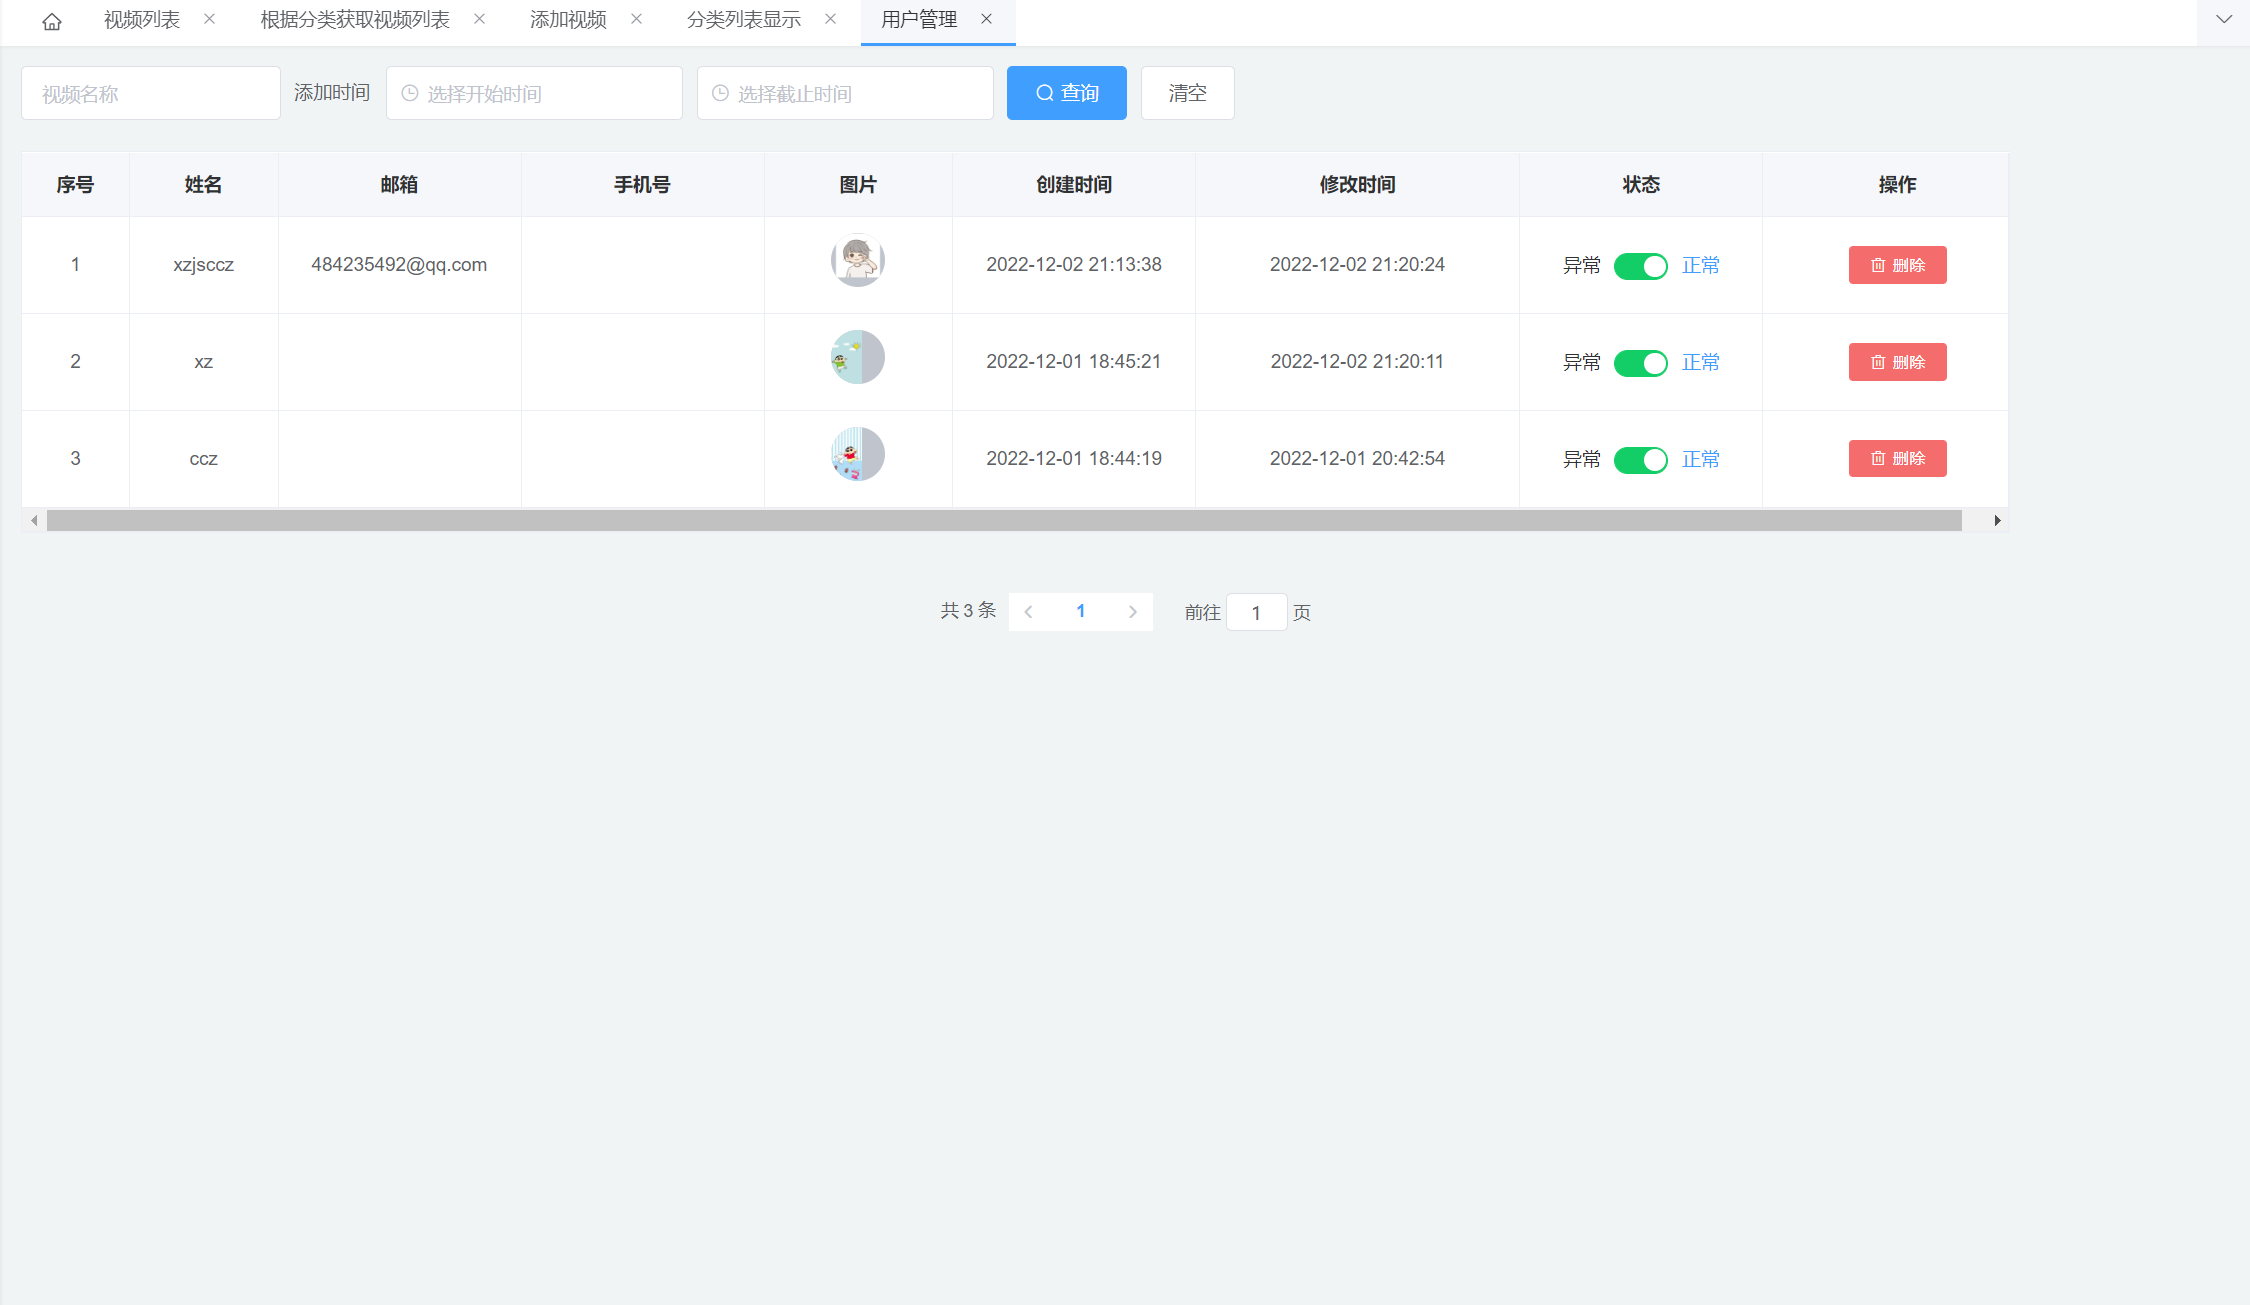Close the 分类列表显示 tab
The image size is (2250, 1305).
pyautogui.click(x=830, y=19)
